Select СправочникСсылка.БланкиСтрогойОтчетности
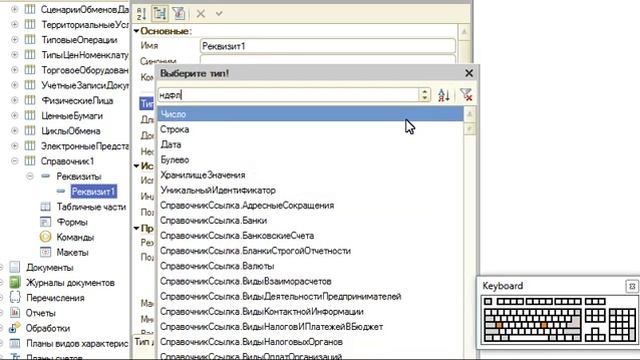 310,251
